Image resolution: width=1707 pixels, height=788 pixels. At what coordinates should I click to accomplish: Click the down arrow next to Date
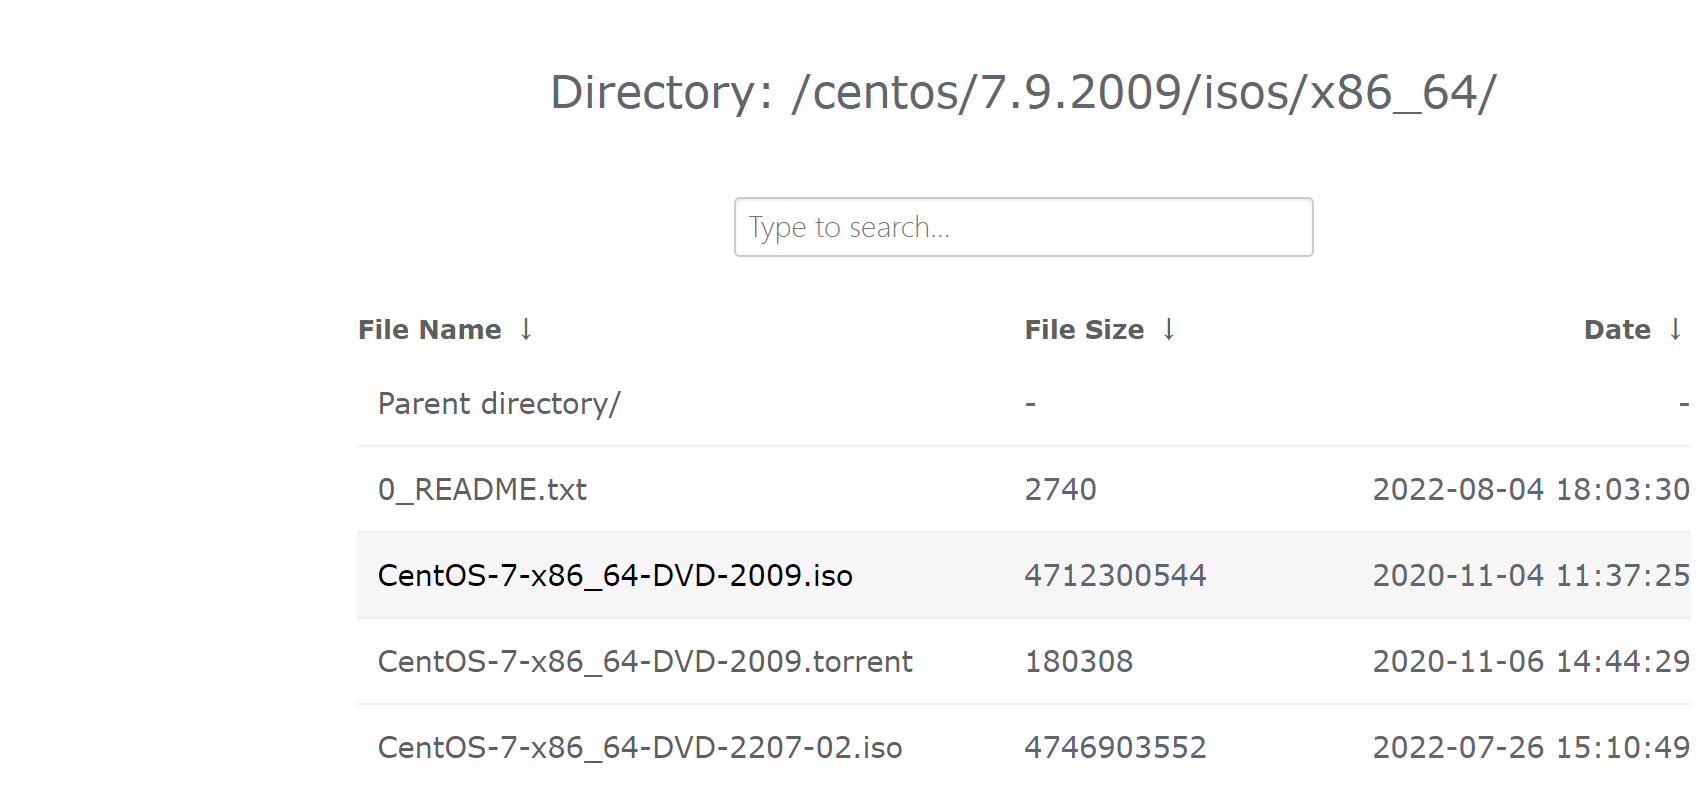(1675, 329)
